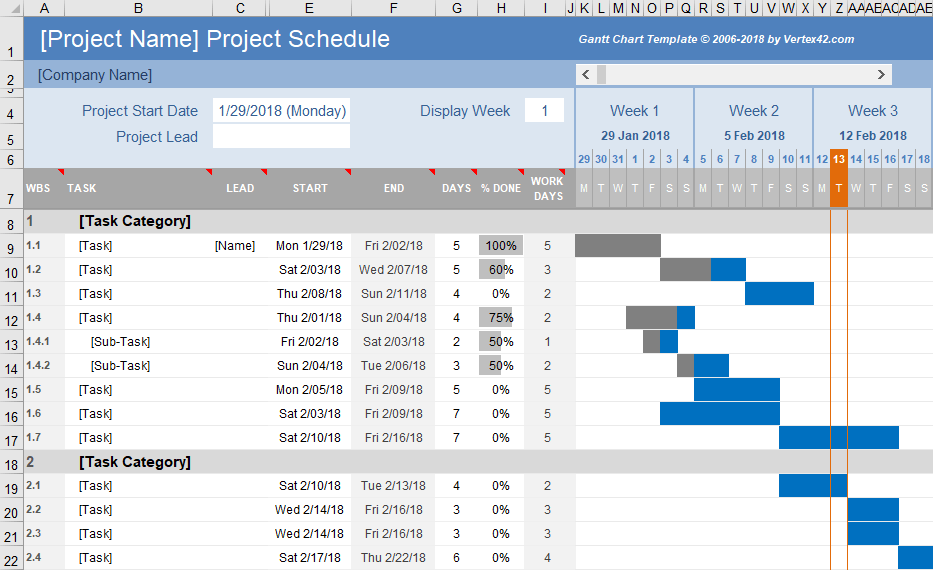Select the Display Week number cell
This screenshot has height=570, width=933.
click(545, 111)
